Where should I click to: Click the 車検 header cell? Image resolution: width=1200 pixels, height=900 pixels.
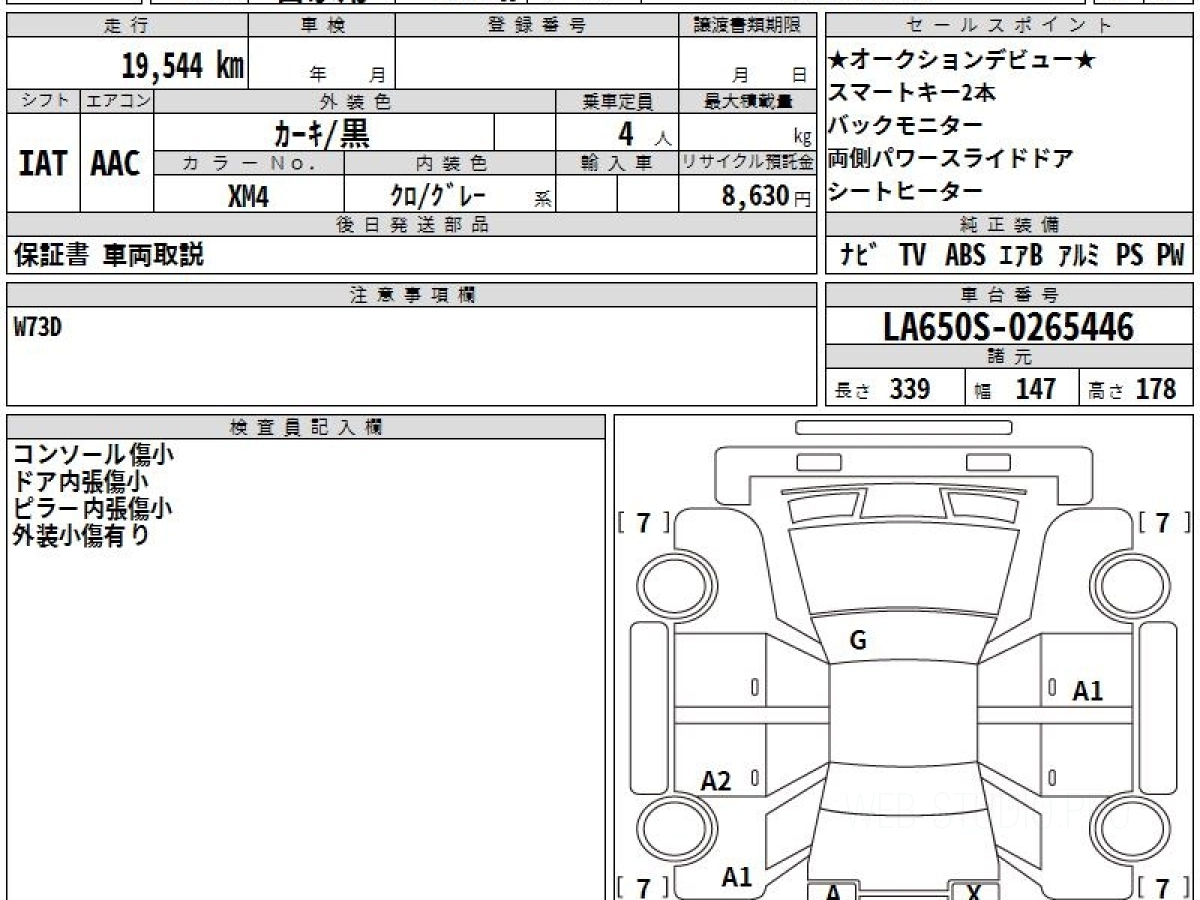(x=322, y=26)
